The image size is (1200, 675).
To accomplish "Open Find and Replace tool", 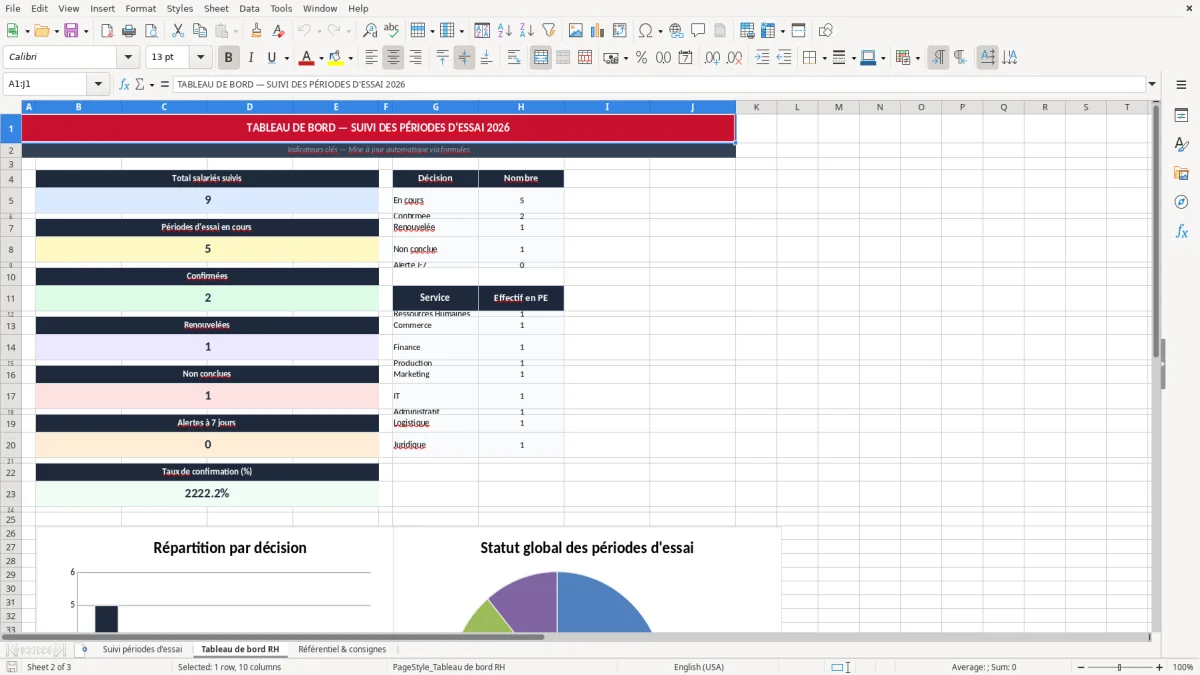I will 370,31.
